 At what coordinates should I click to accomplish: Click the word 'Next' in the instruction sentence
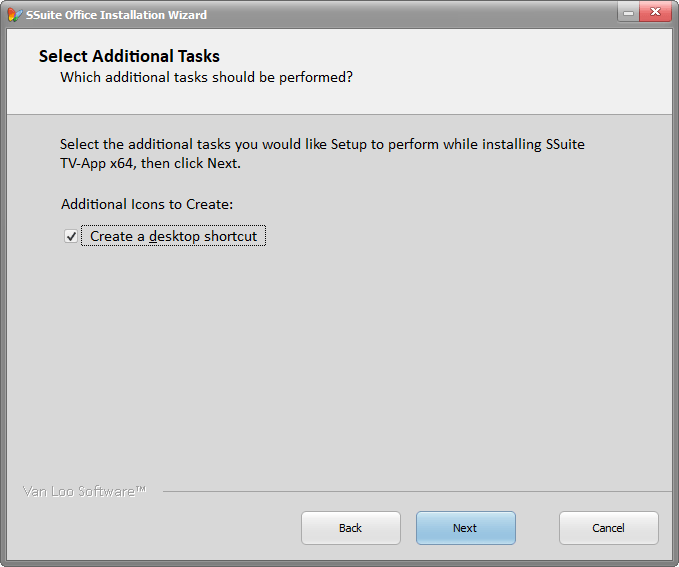[223, 163]
